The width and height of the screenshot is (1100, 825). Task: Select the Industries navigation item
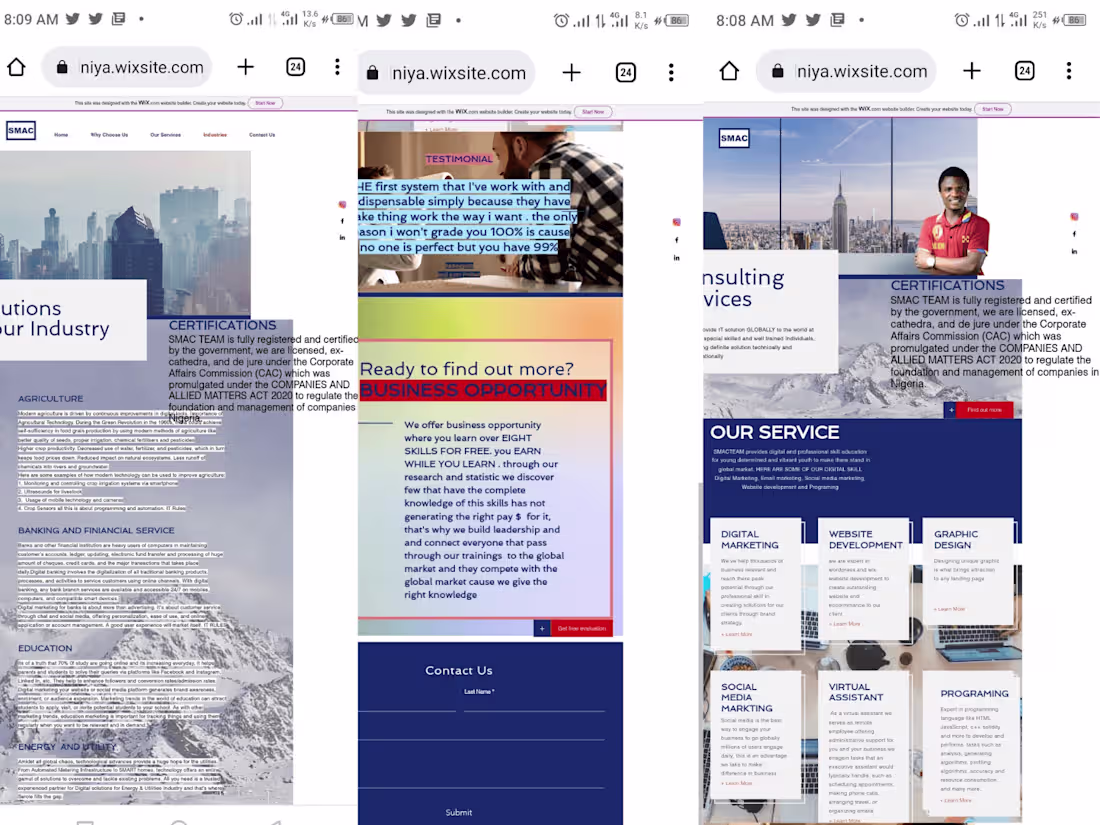pyautogui.click(x=215, y=134)
